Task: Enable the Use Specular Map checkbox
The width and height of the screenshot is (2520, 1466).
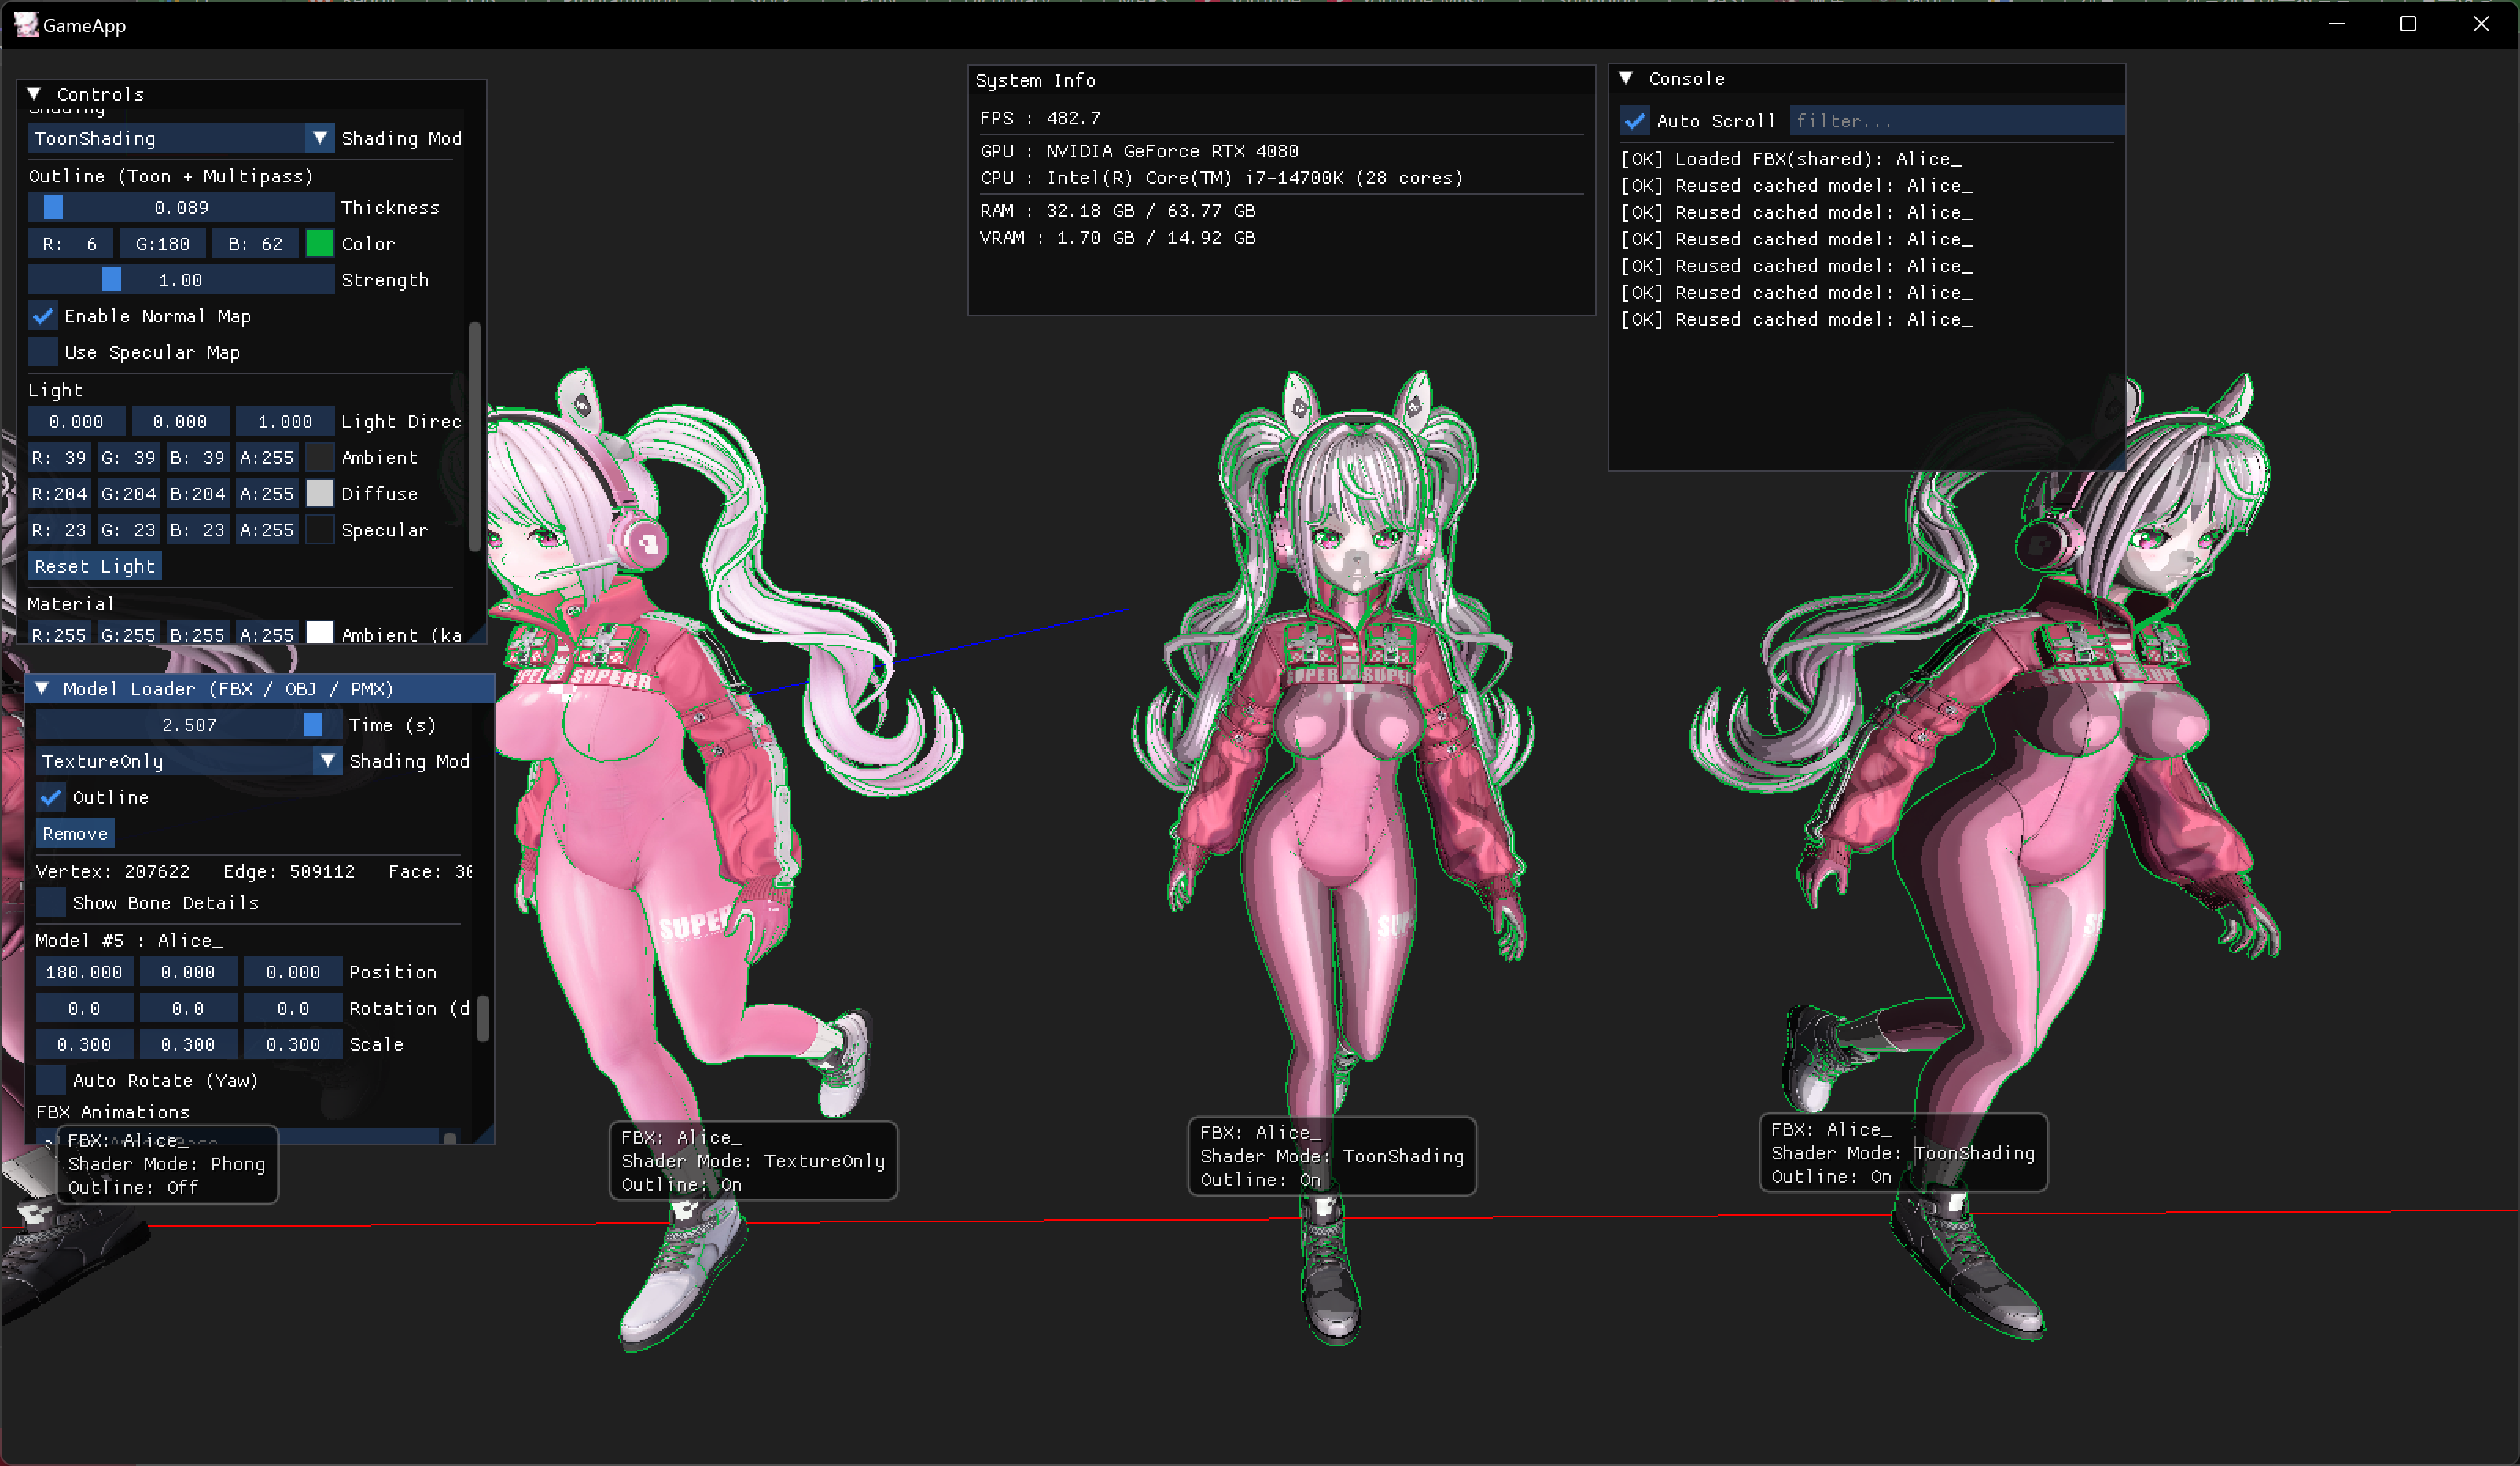Action: click(x=43, y=352)
